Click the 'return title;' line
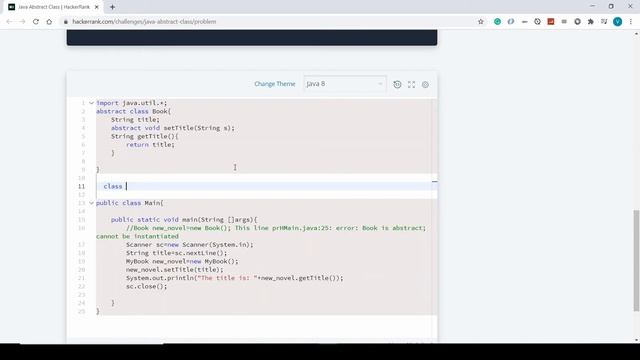 pyautogui.click(x=150, y=144)
